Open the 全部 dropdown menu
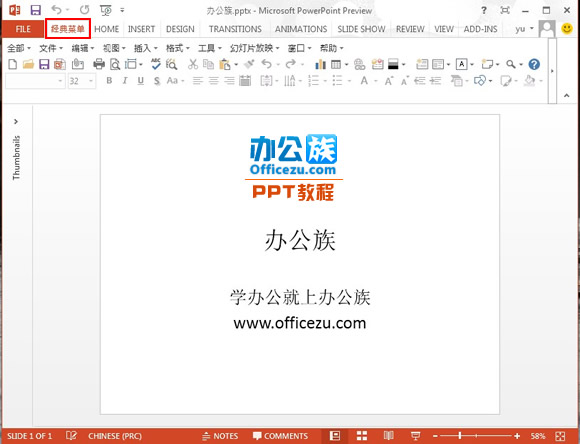This screenshot has width=580, height=444. [19, 48]
